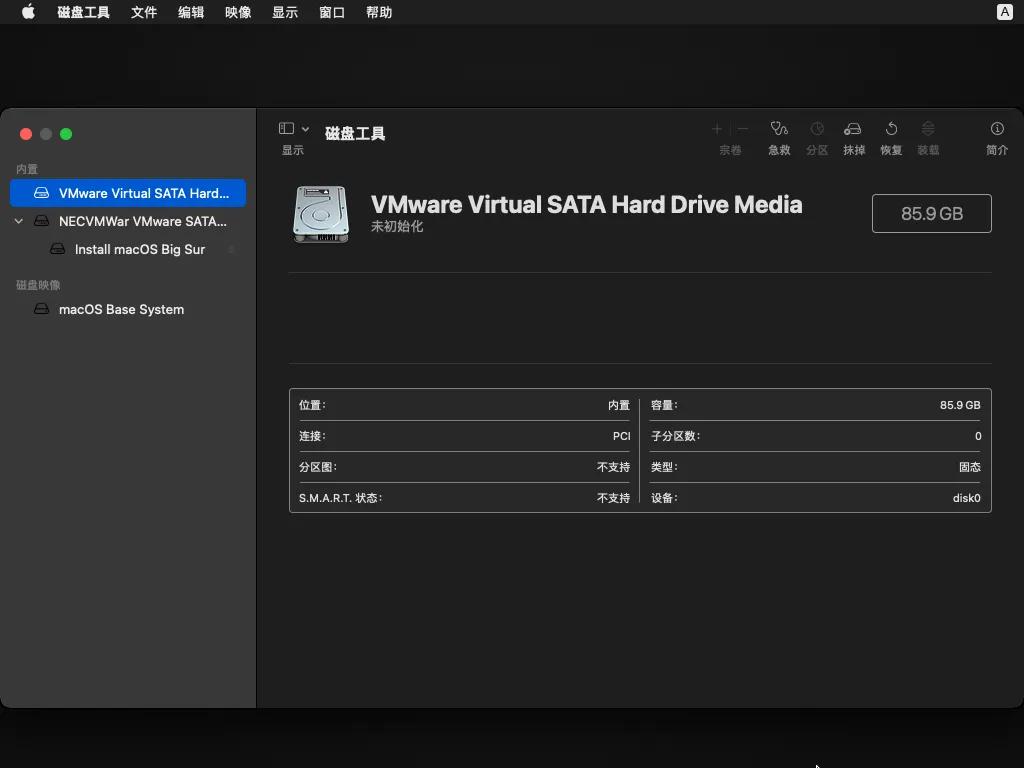Click the 85.9 GB capacity box
This screenshot has width=1024, height=768.
pyautogui.click(x=931, y=213)
